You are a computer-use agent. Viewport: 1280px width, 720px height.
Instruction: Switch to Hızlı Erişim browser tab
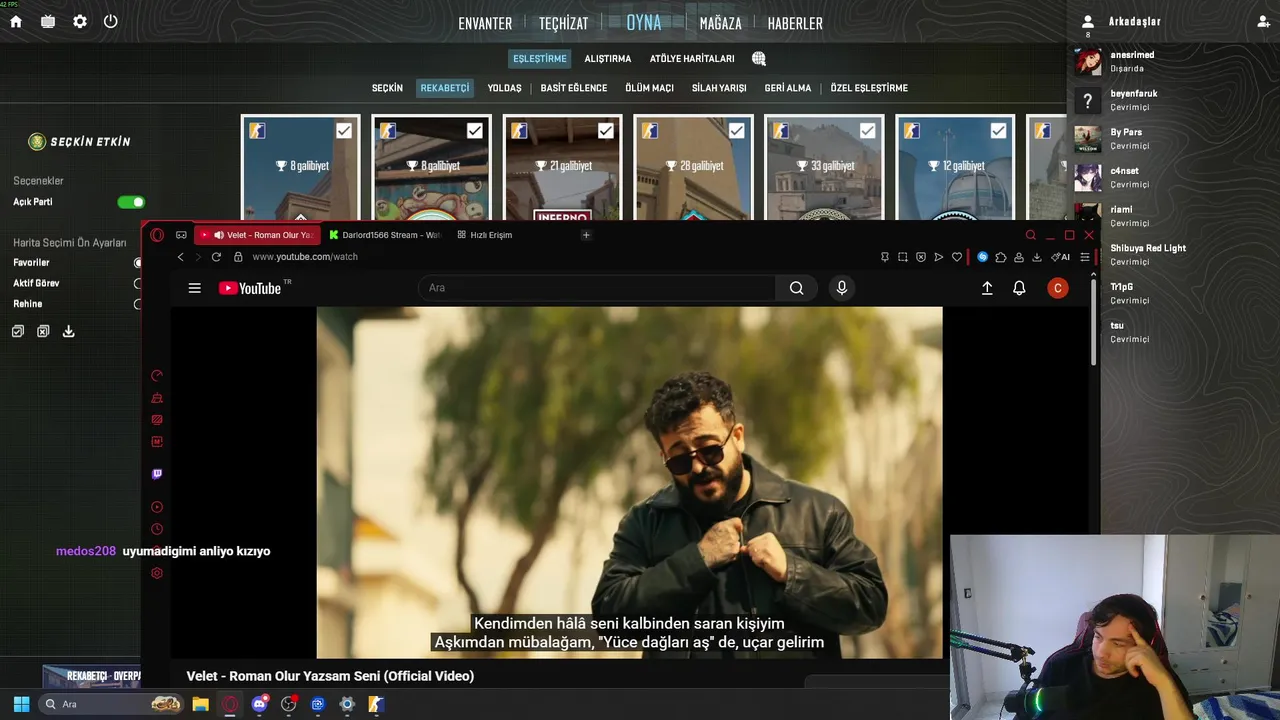[485, 235]
